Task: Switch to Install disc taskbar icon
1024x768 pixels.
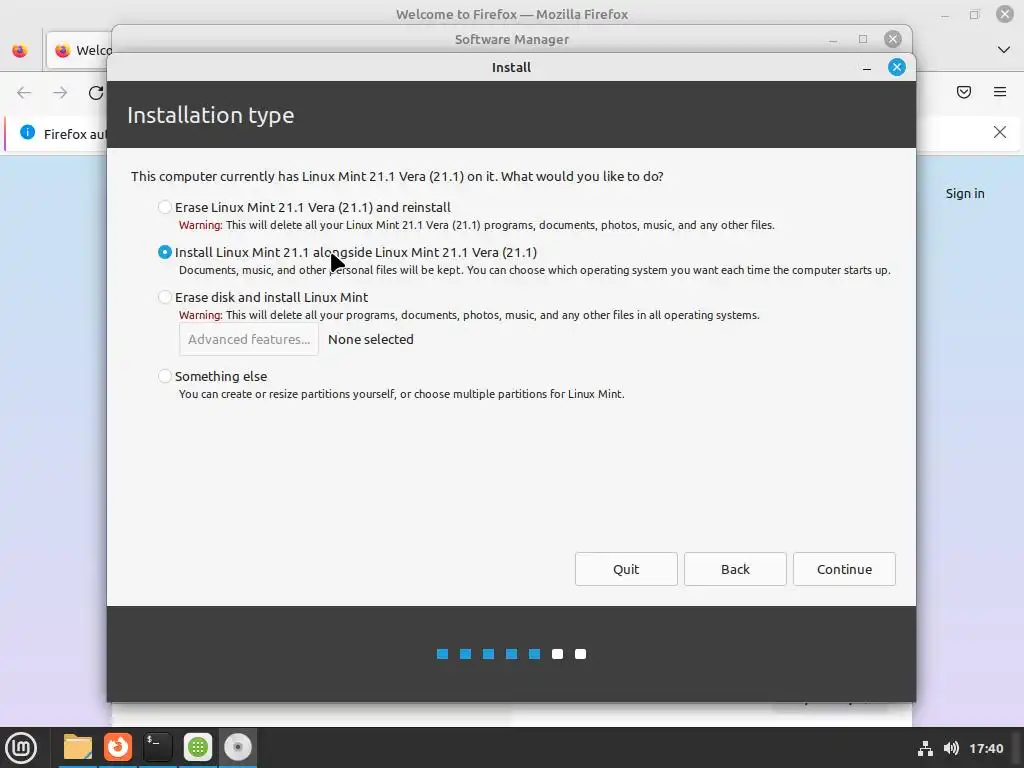Action: click(238, 747)
